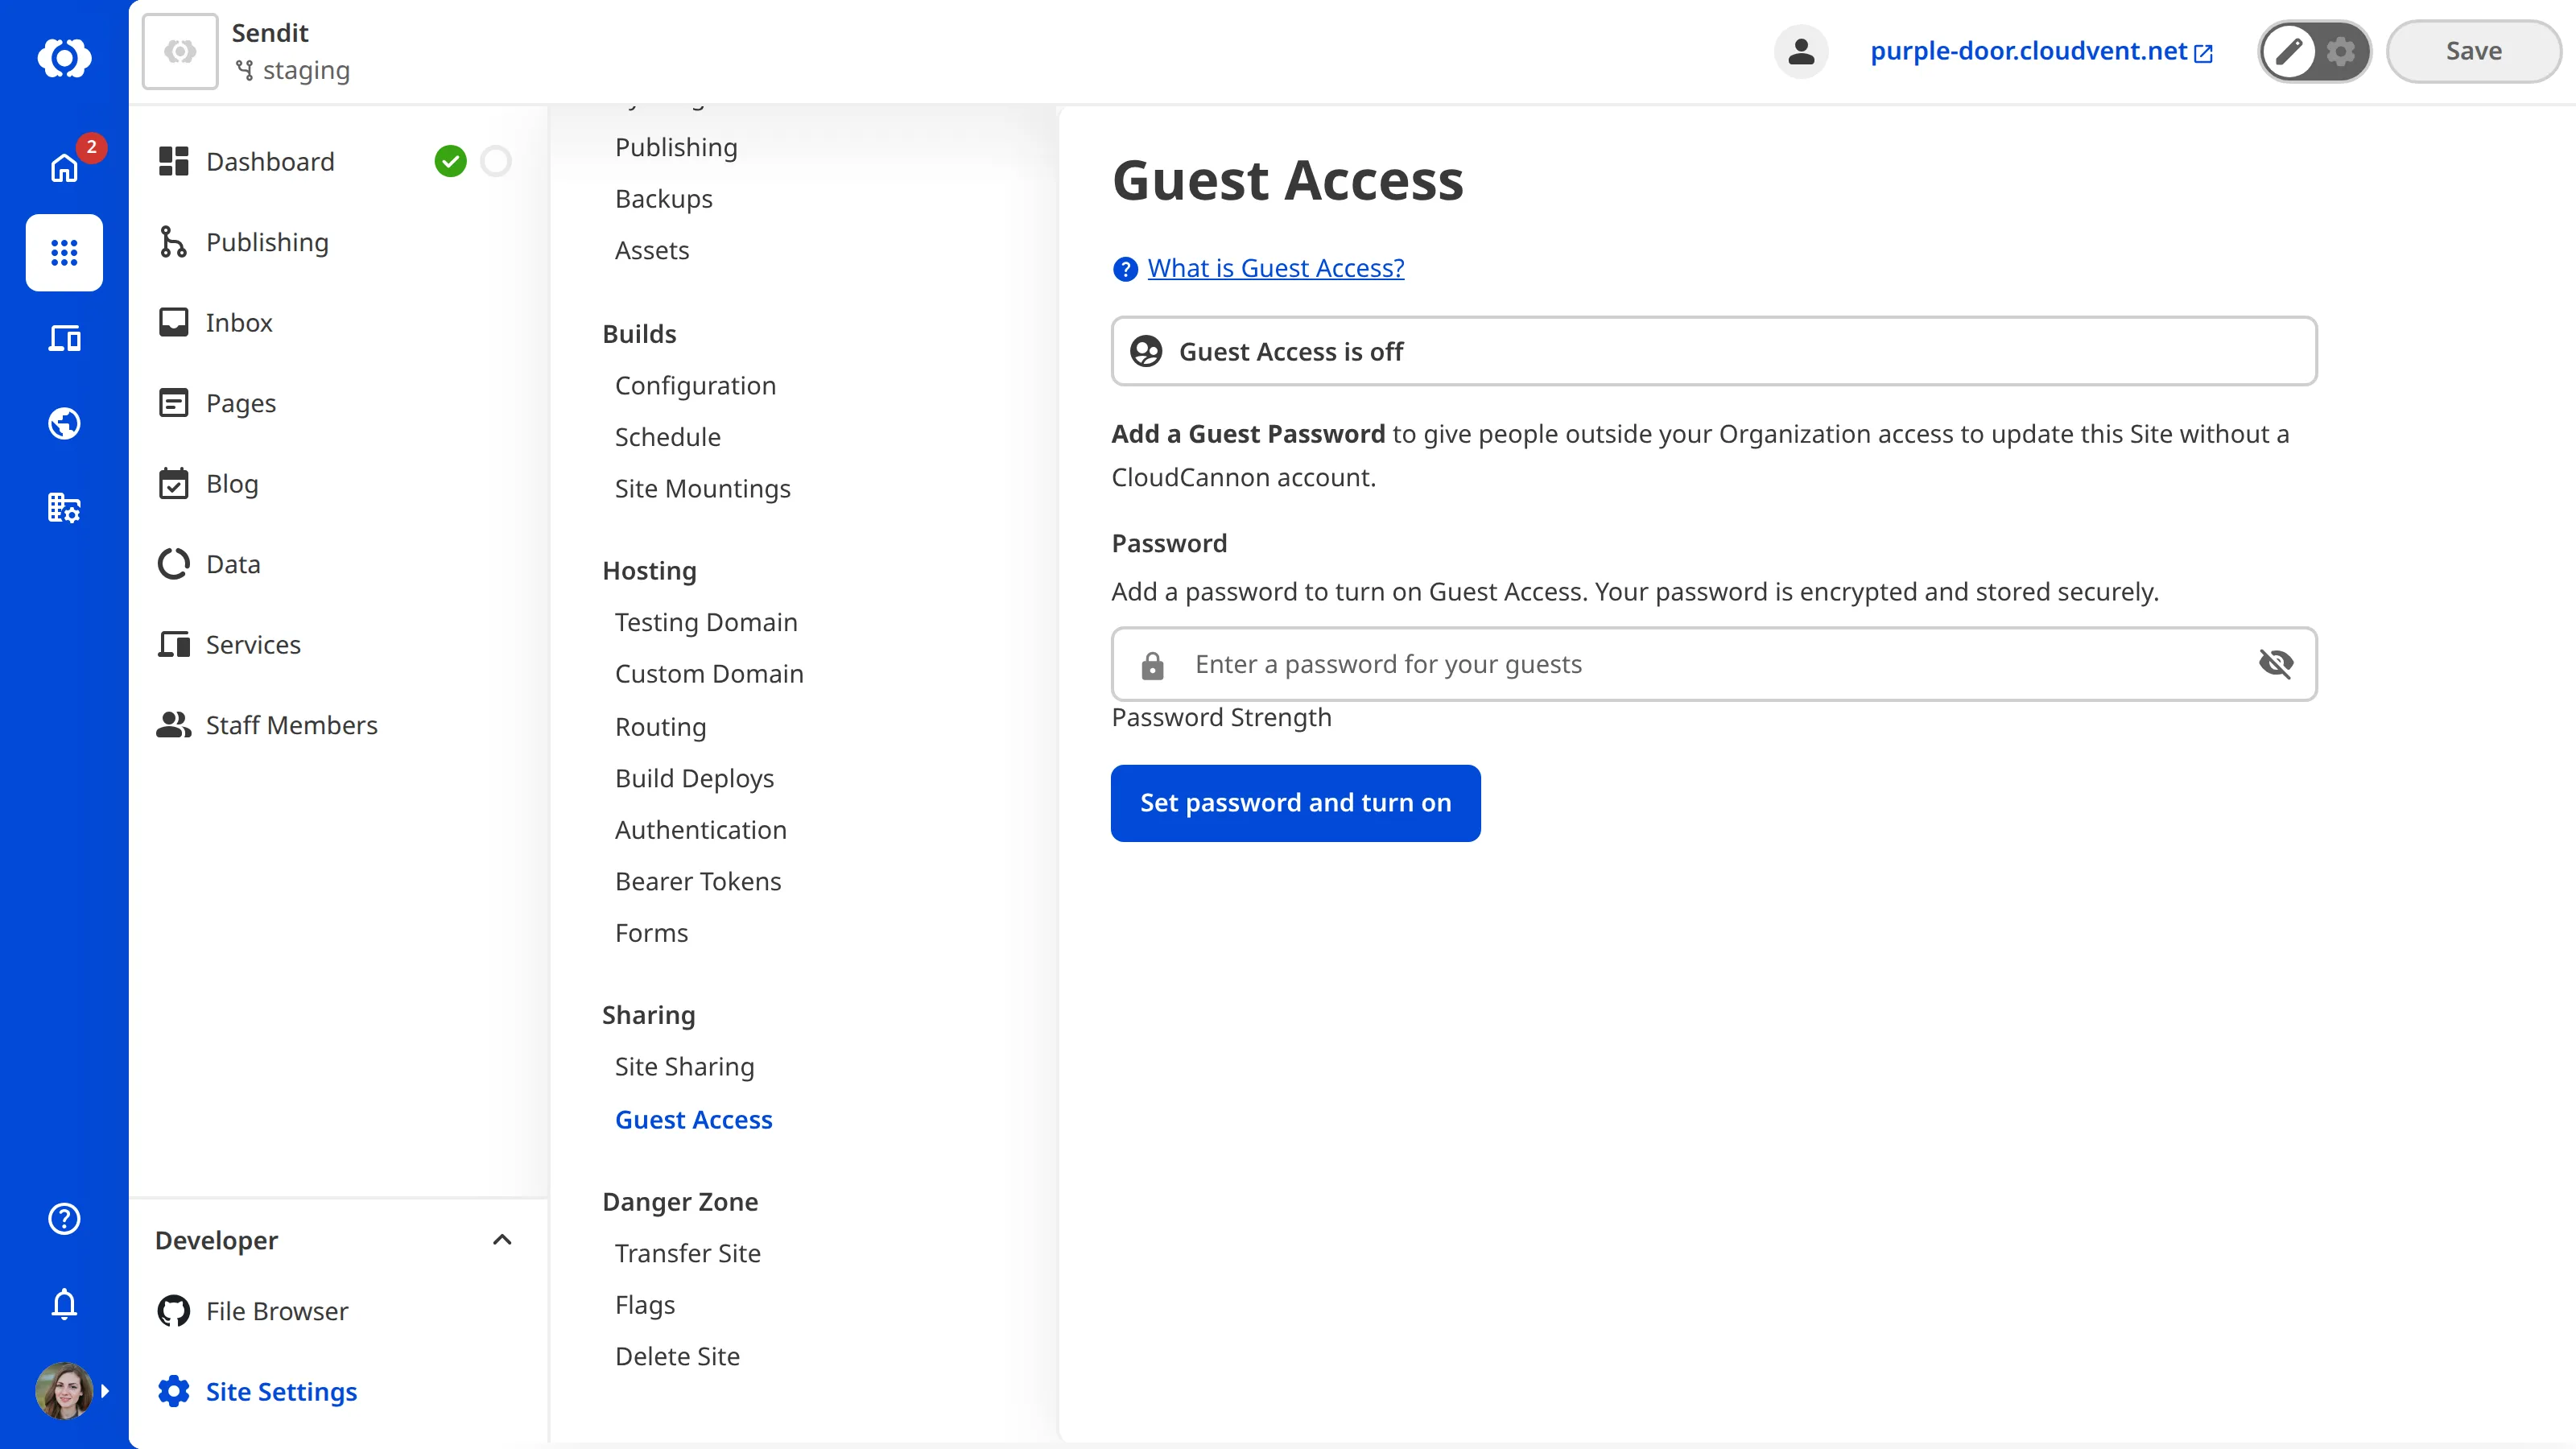This screenshot has height=1449, width=2576.
Task: Open Site Mountings settings
Action: coord(702,489)
